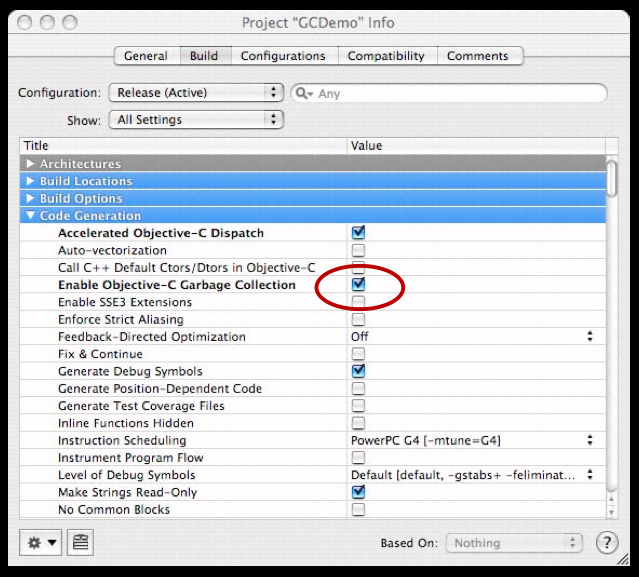
Task: Disable Generate Debug Symbols checkbox
Action: coord(358,371)
